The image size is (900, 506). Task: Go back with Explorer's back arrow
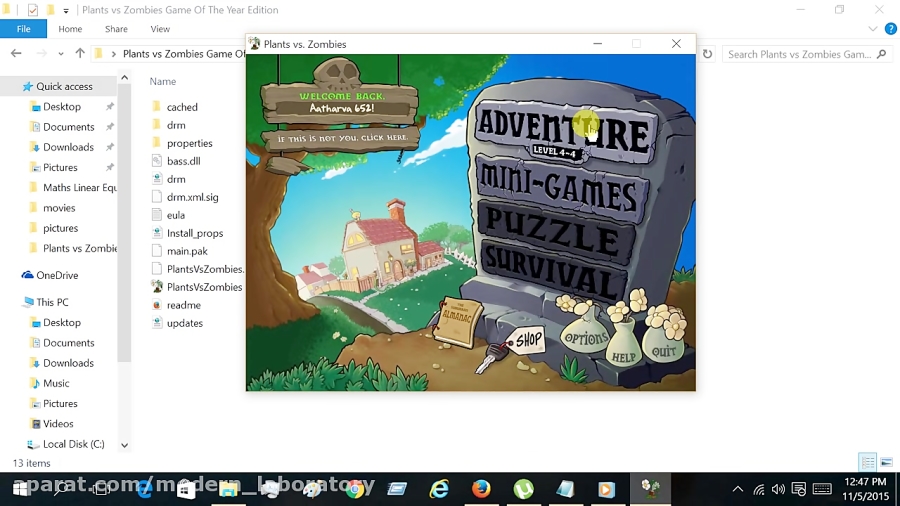16,53
